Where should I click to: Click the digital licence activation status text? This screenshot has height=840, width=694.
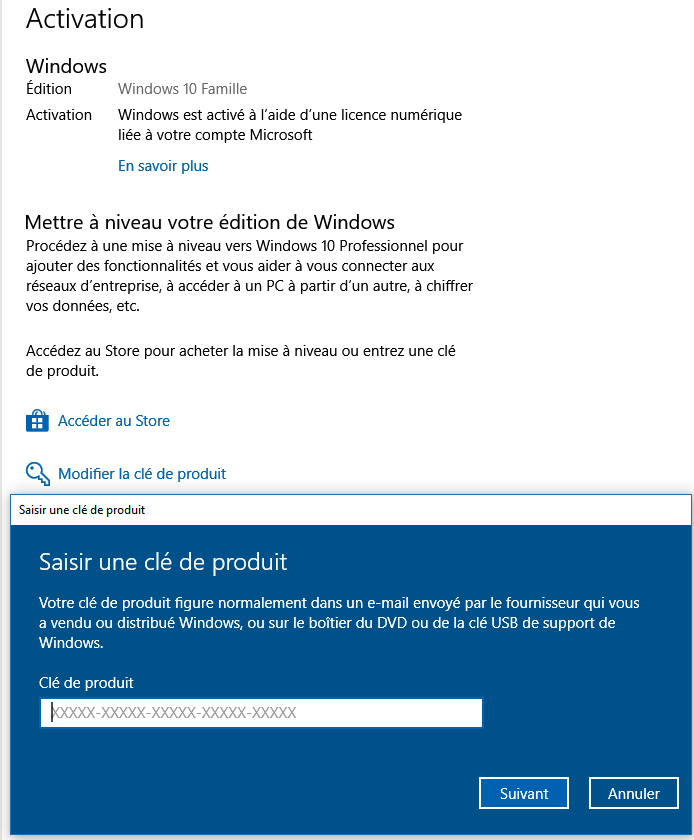coord(290,125)
